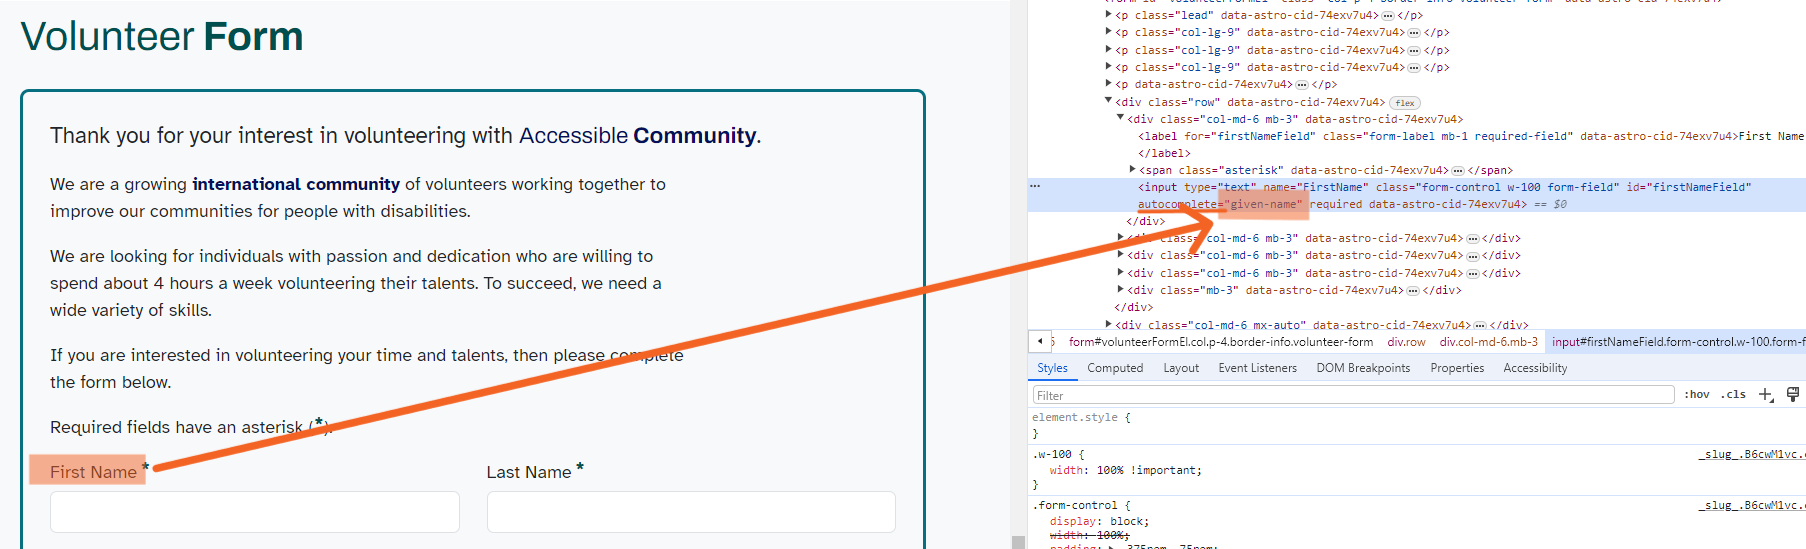Click the First Name text field on page
The image size is (1806, 549).
click(x=255, y=512)
